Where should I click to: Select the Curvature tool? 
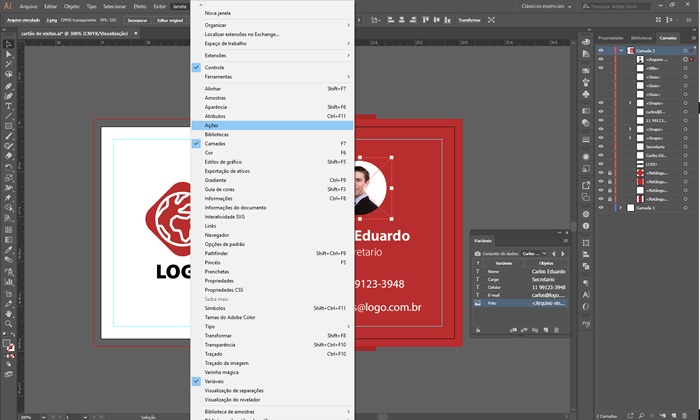click(x=8, y=96)
